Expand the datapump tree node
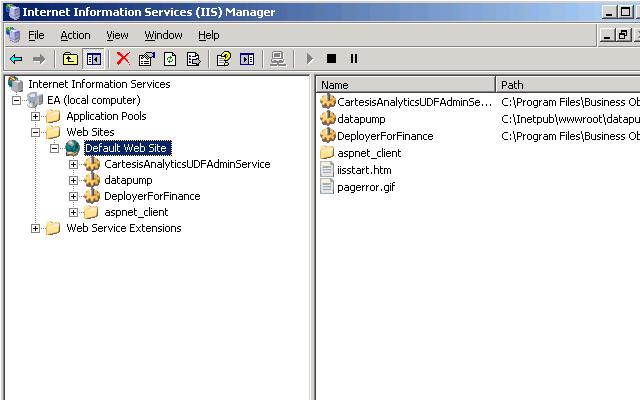Image resolution: width=640 pixels, height=400 pixels. pos(73,180)
